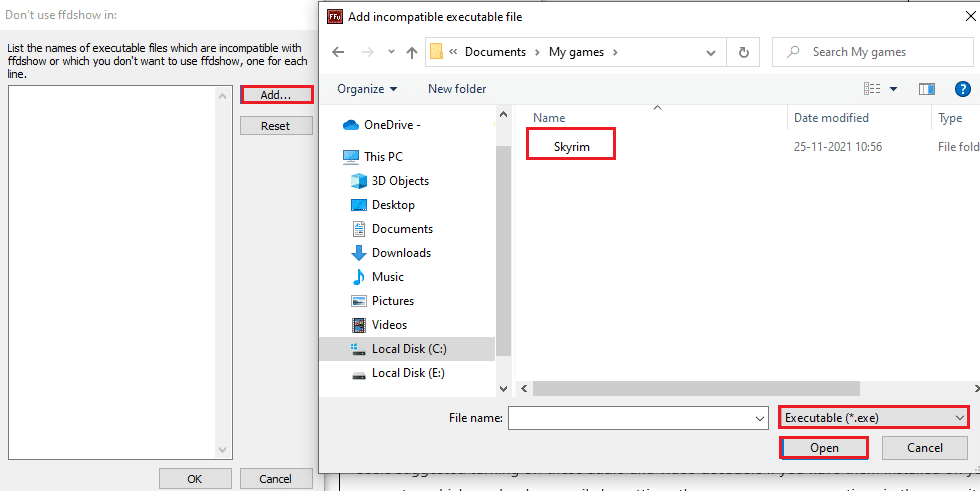Click Cancel in the ffdshow window

pos(276,479)
